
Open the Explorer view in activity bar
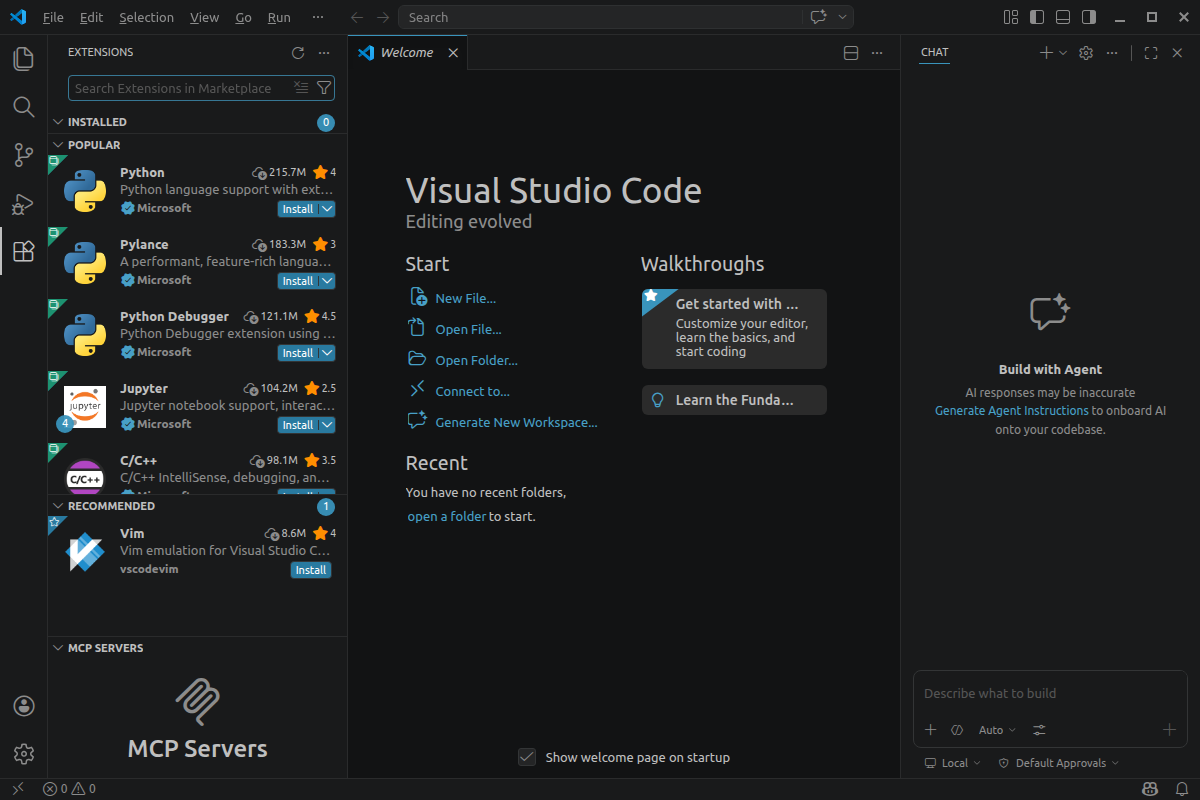click(23, 59)
